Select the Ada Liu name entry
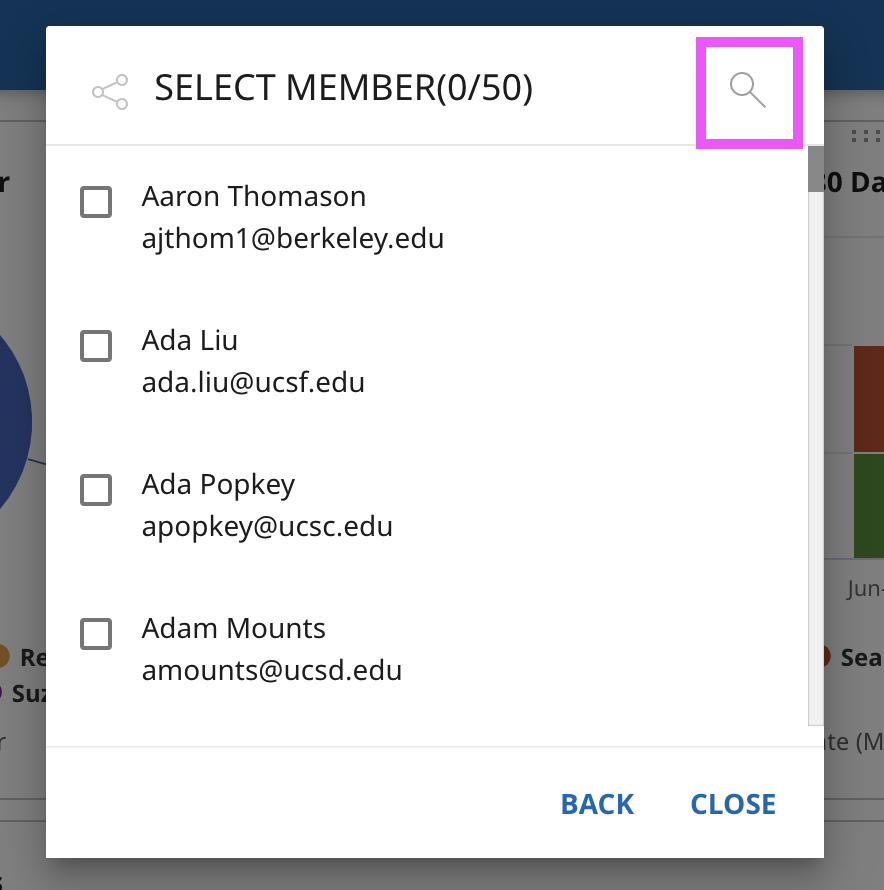884x890 pixels. click(x=190, y=340)
